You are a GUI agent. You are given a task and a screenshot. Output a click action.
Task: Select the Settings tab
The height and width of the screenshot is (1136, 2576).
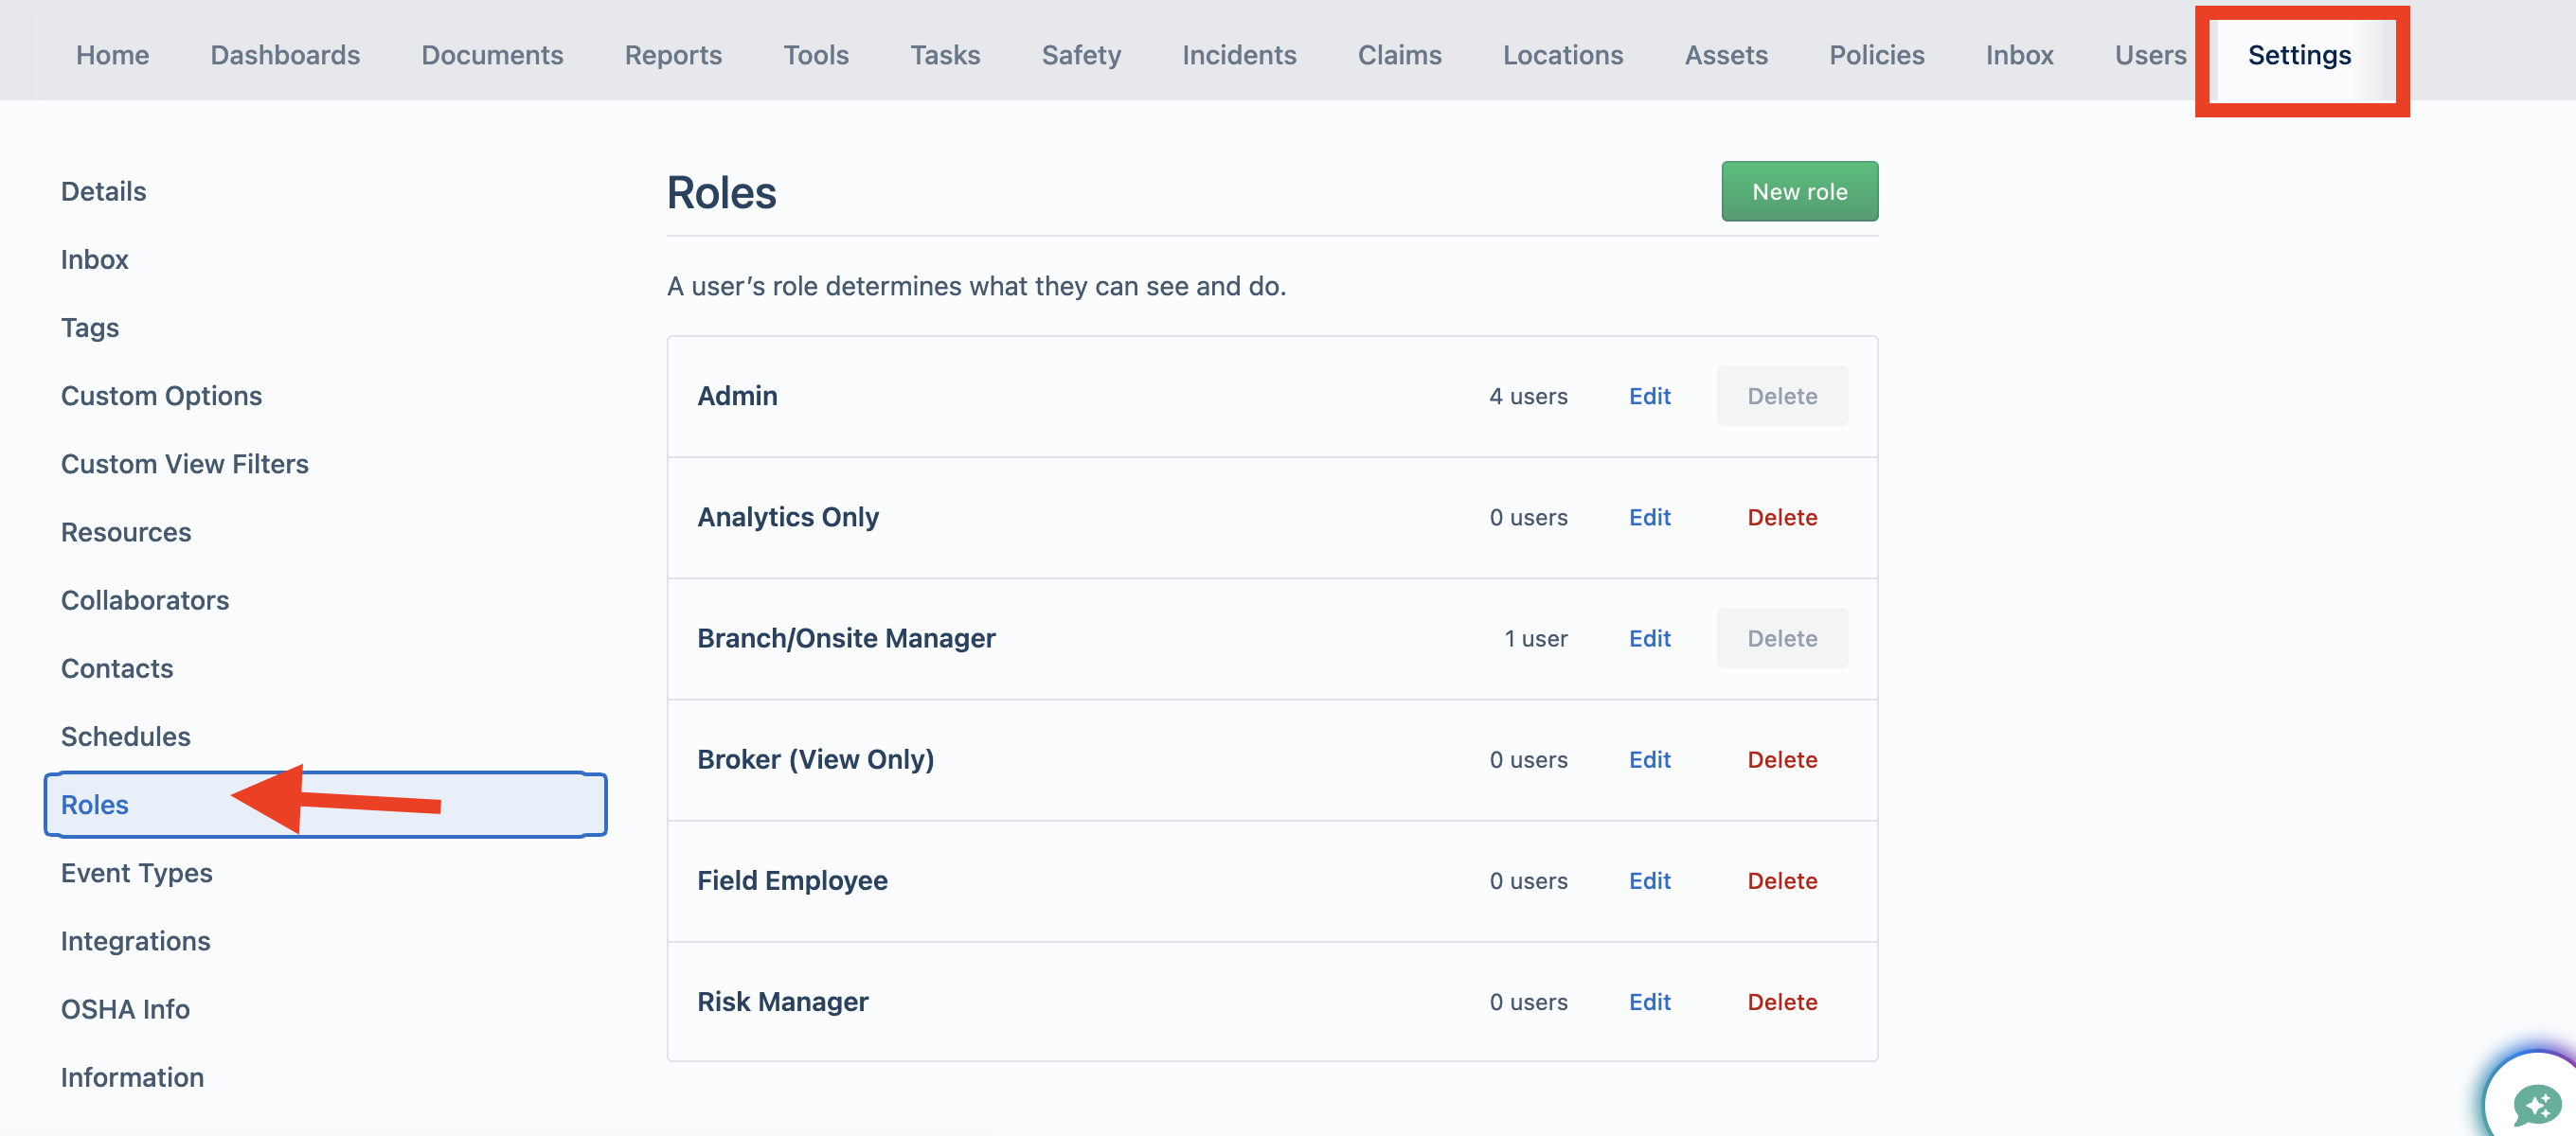[x=2299, y=55]
